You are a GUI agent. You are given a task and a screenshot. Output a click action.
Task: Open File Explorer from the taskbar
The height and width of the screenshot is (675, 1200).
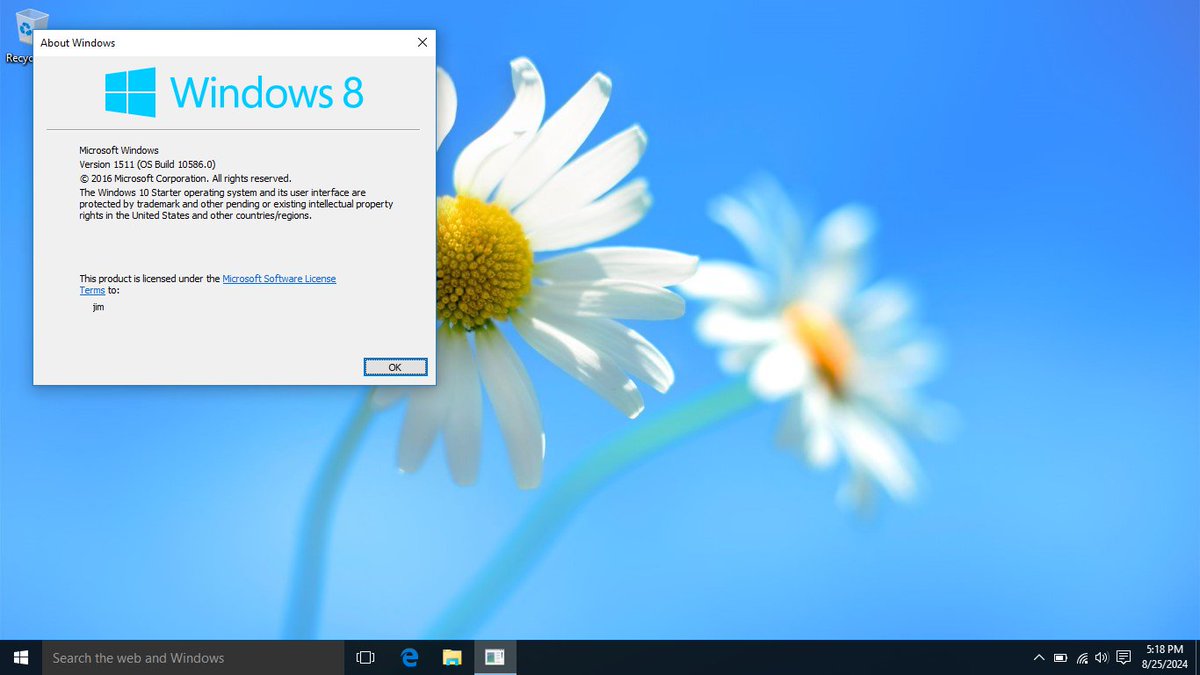[452, 657]
